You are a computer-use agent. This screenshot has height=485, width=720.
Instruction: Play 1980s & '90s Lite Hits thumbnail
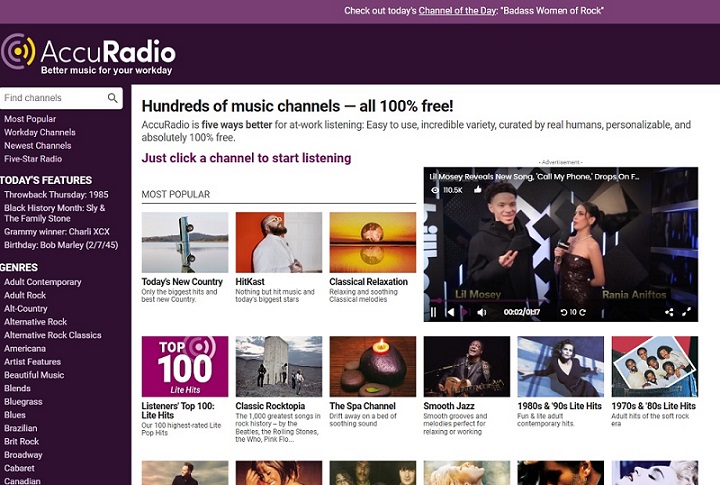pyautogui.click(x=561, y=367)
